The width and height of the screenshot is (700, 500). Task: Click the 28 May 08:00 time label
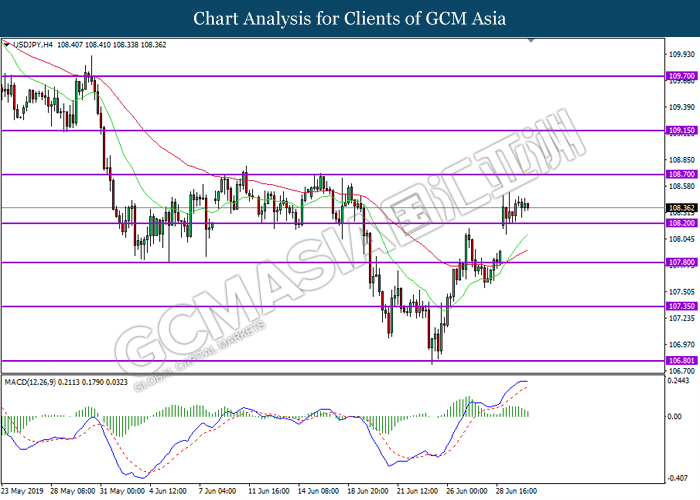point(73,491)
